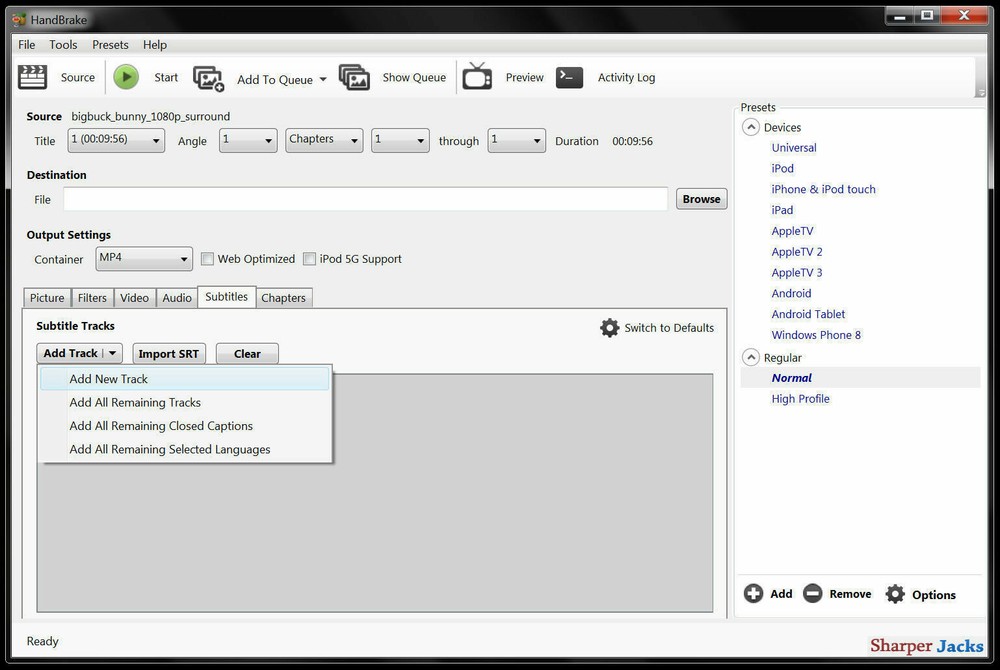
Task: Open the Add Track dropdown arrow
Action: click(113, 353)
